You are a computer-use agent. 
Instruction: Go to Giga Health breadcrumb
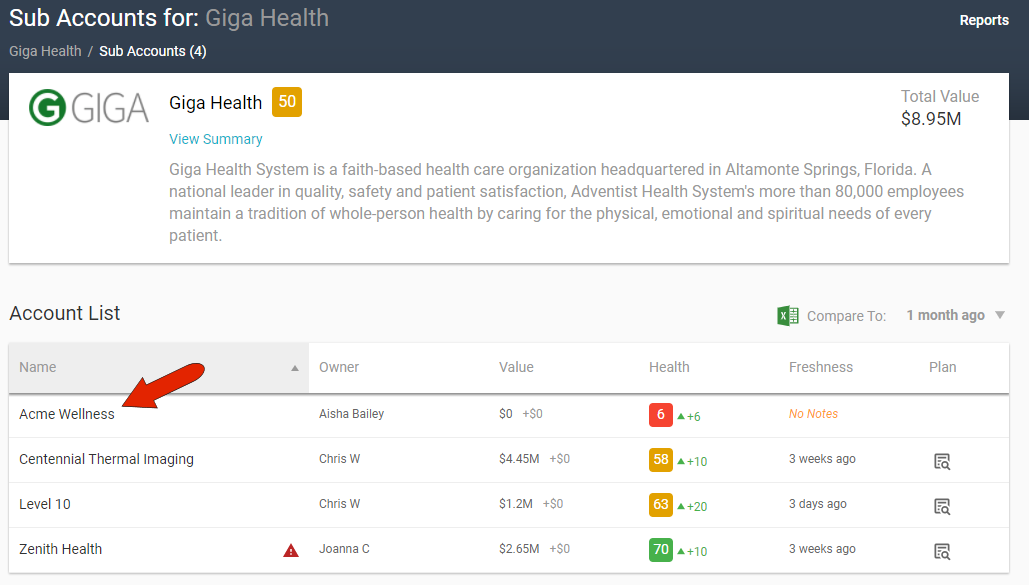pos(45,51)
